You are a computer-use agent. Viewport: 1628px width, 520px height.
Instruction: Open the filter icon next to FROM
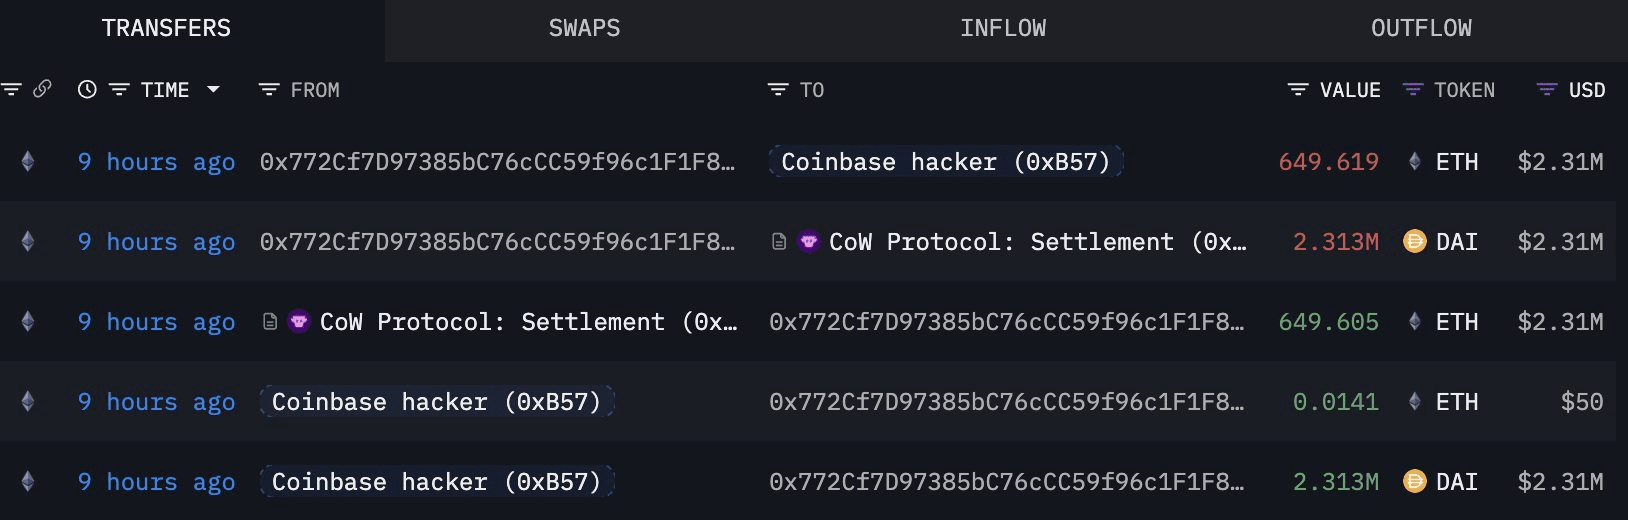tap(268, 90)
